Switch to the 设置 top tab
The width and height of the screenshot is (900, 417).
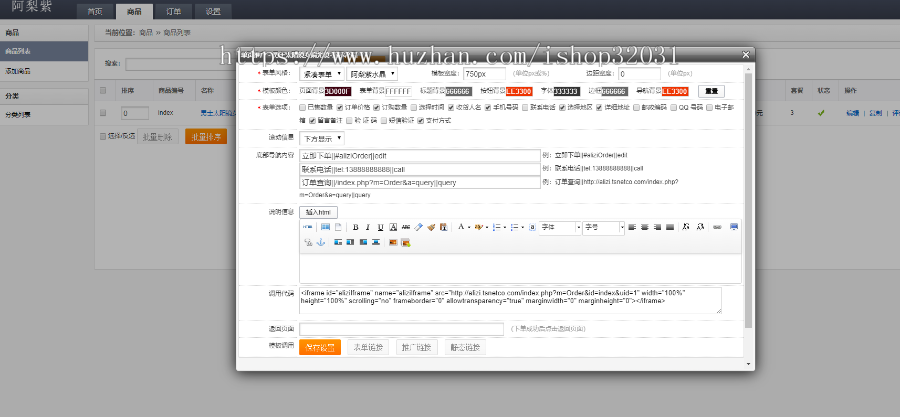tap(213, 11)
